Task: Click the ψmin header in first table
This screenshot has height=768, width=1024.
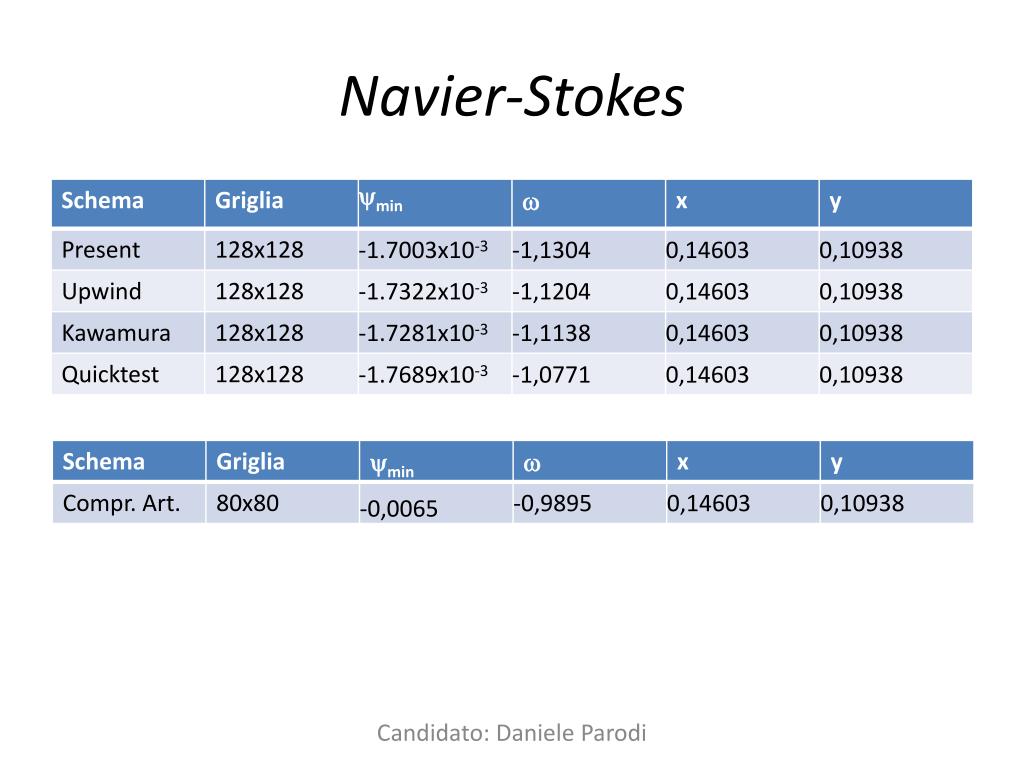Action: [381, 202]
